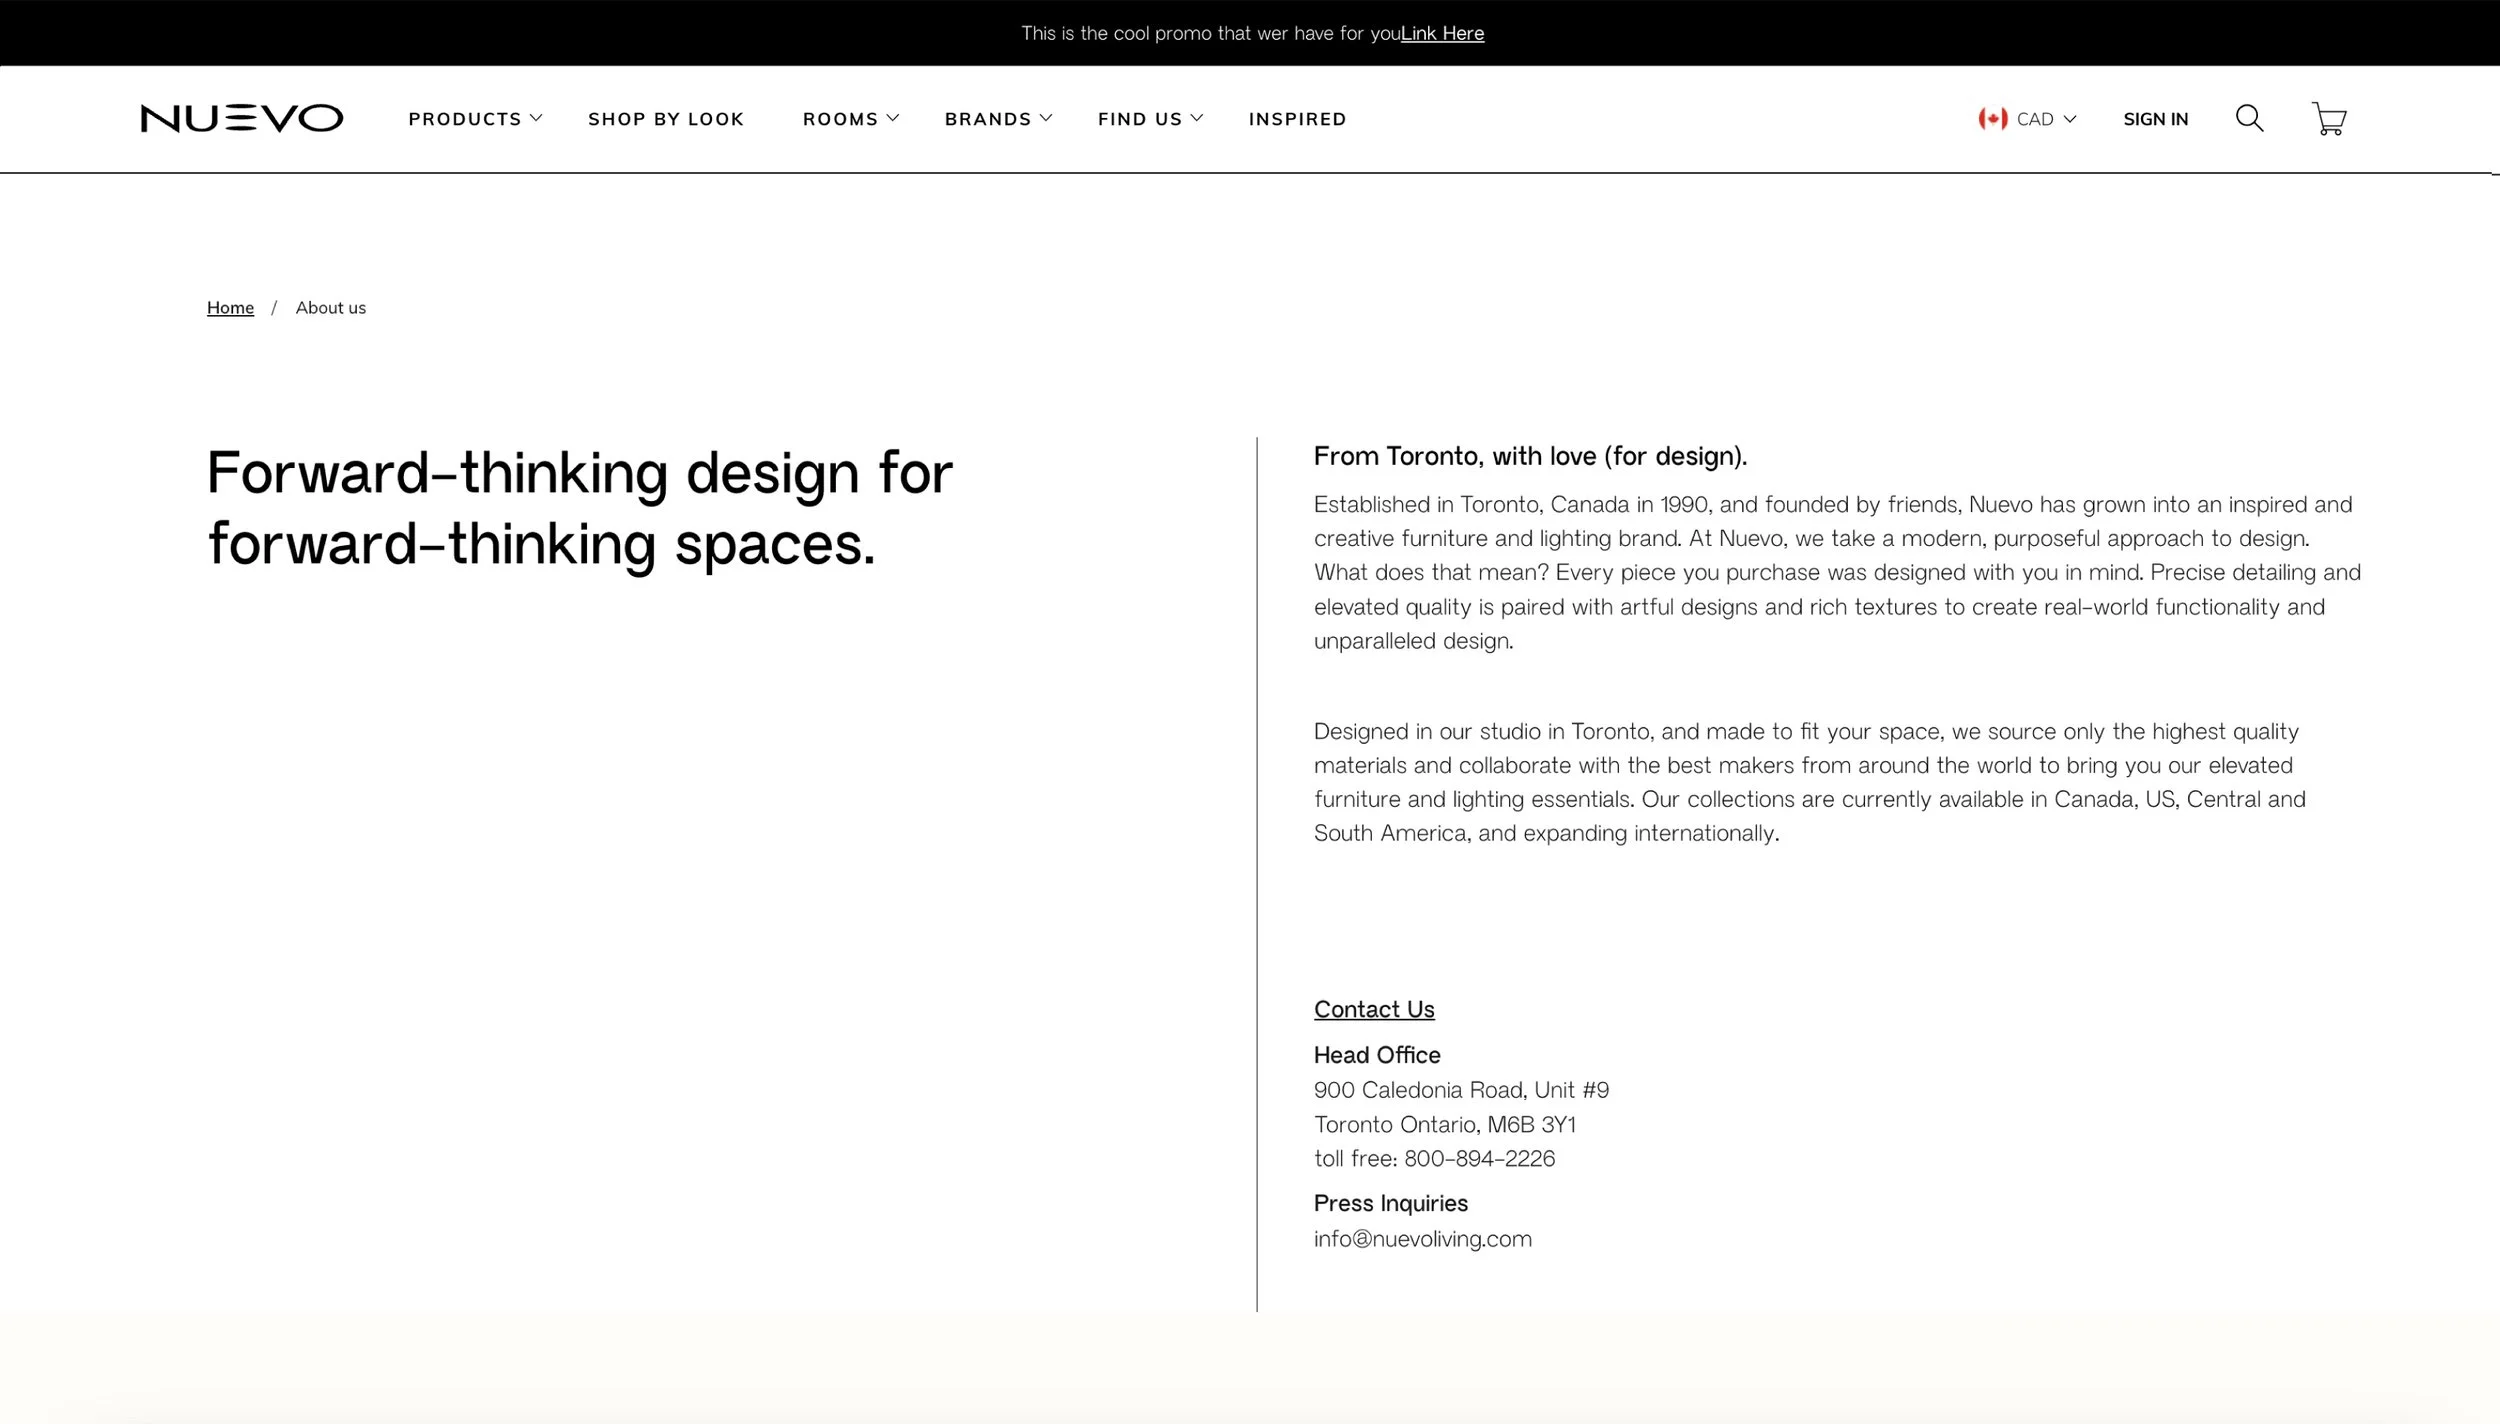The height and width of the screenshot is (1424, 2500).
Task: Click the Brands menu label
Action: click(x=987, y=119)
